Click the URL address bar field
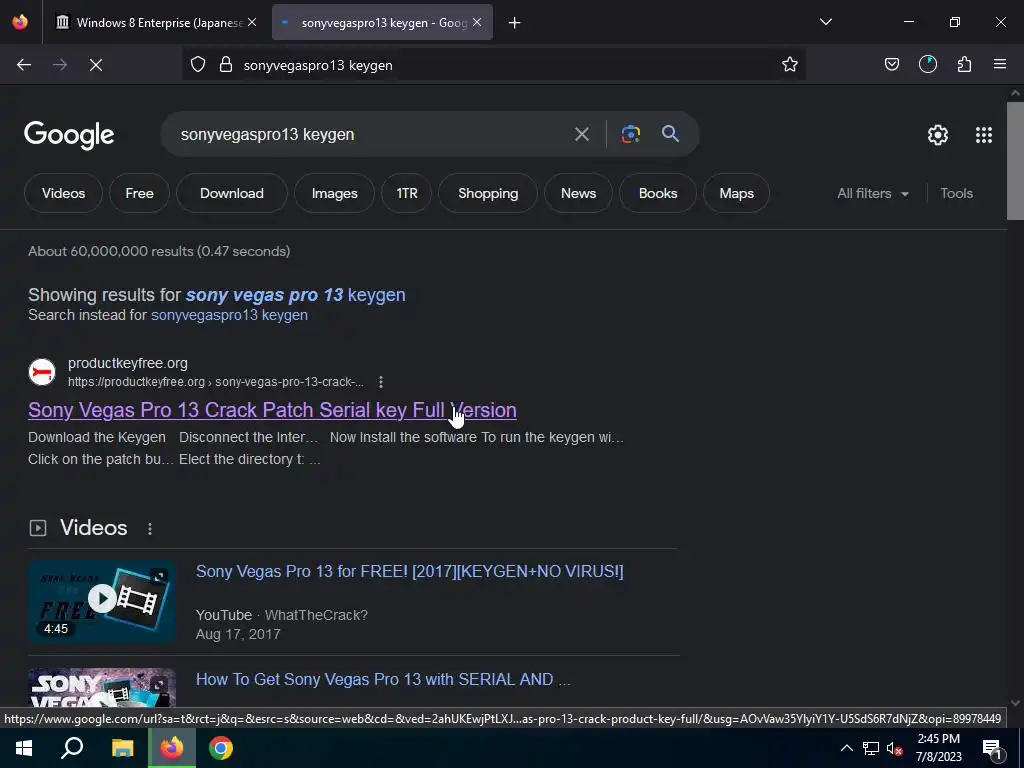 pyautogui.click(x=493, y=65)
